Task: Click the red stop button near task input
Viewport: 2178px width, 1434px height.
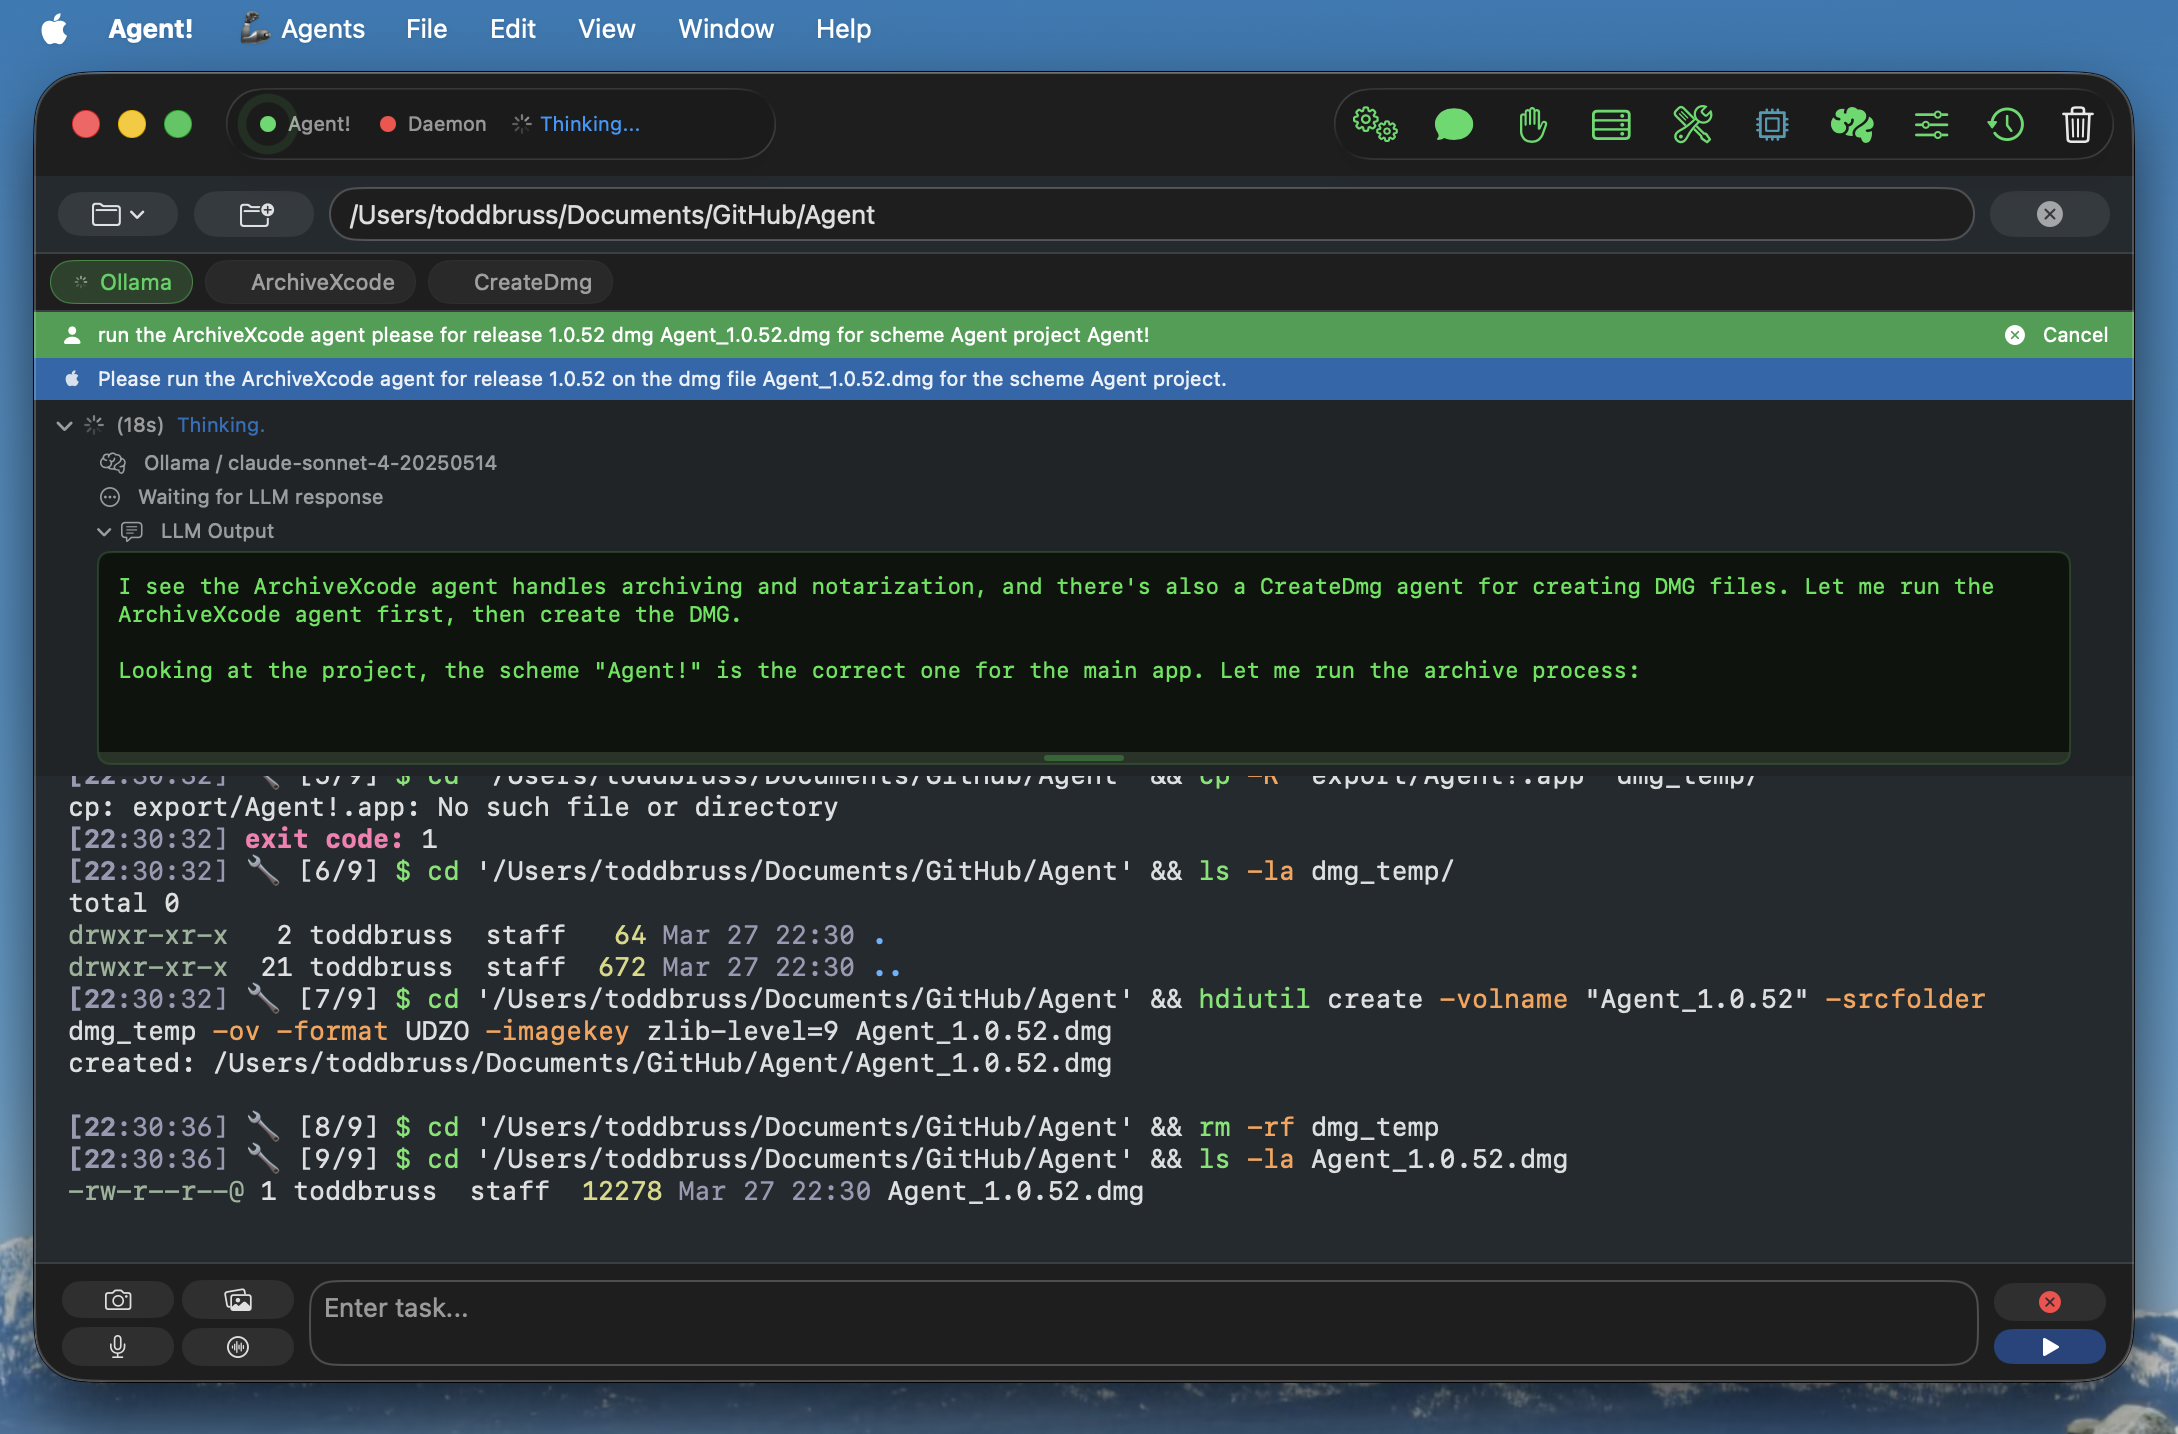Action: tap(2049, 1301)
